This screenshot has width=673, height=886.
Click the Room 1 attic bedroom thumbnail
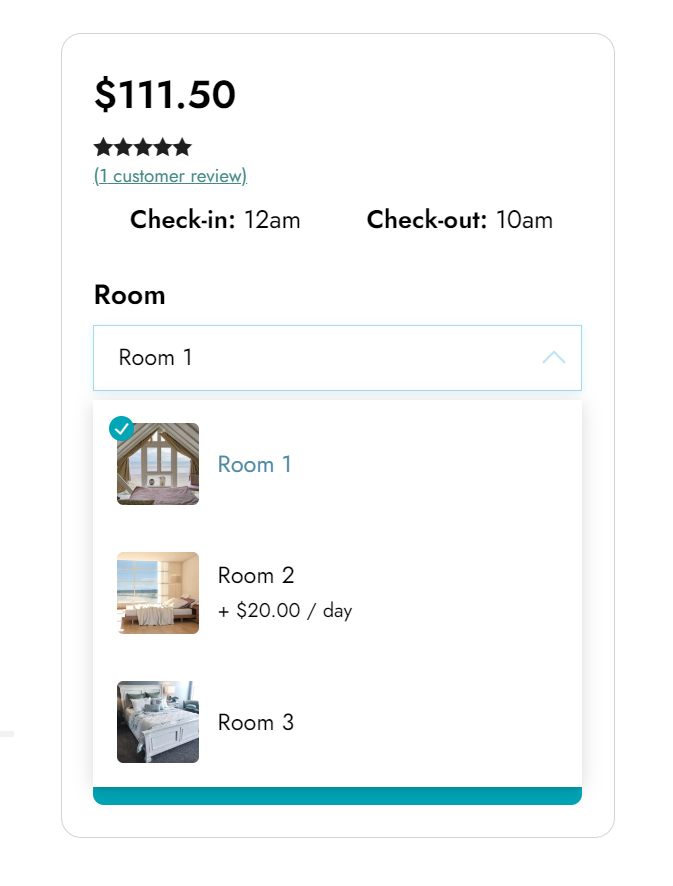158,464
